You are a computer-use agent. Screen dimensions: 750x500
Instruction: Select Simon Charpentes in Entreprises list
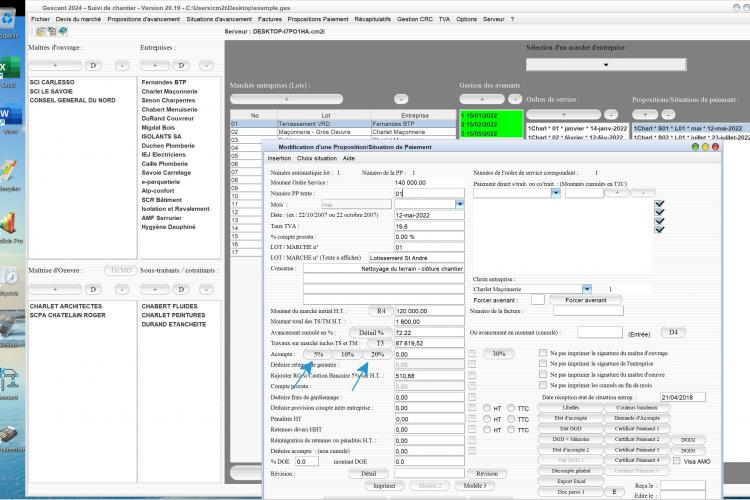coord(168,100)
